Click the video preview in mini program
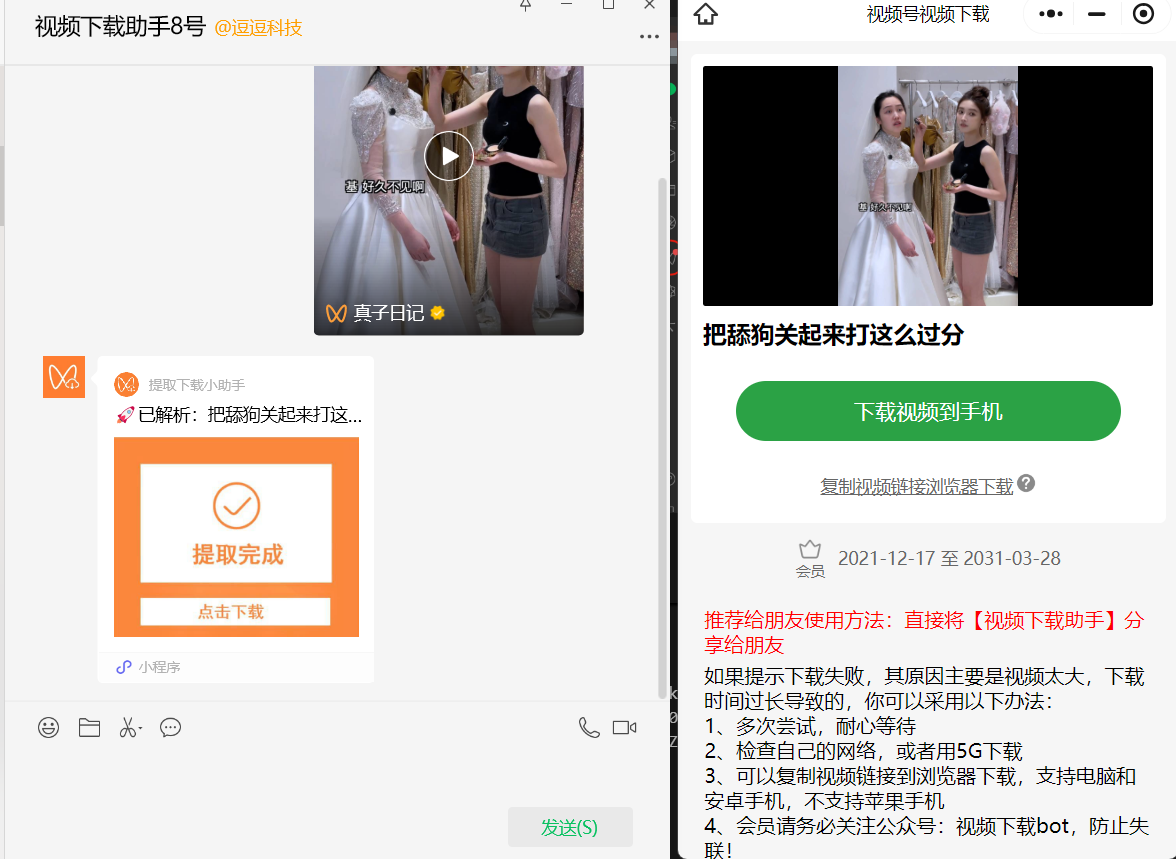Viewport: 1176px width, 859px height. [928, 186]
